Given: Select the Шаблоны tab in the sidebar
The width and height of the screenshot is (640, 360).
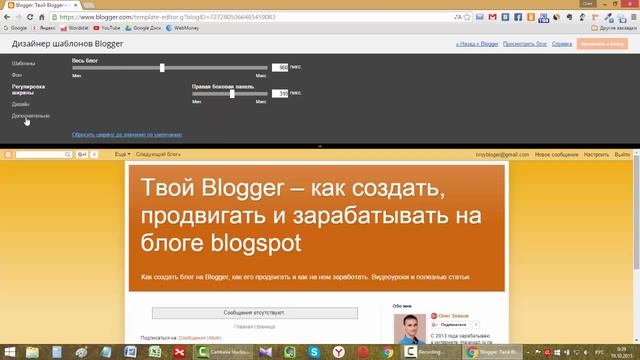Looking at the screenshot, I should pos(23,64).
